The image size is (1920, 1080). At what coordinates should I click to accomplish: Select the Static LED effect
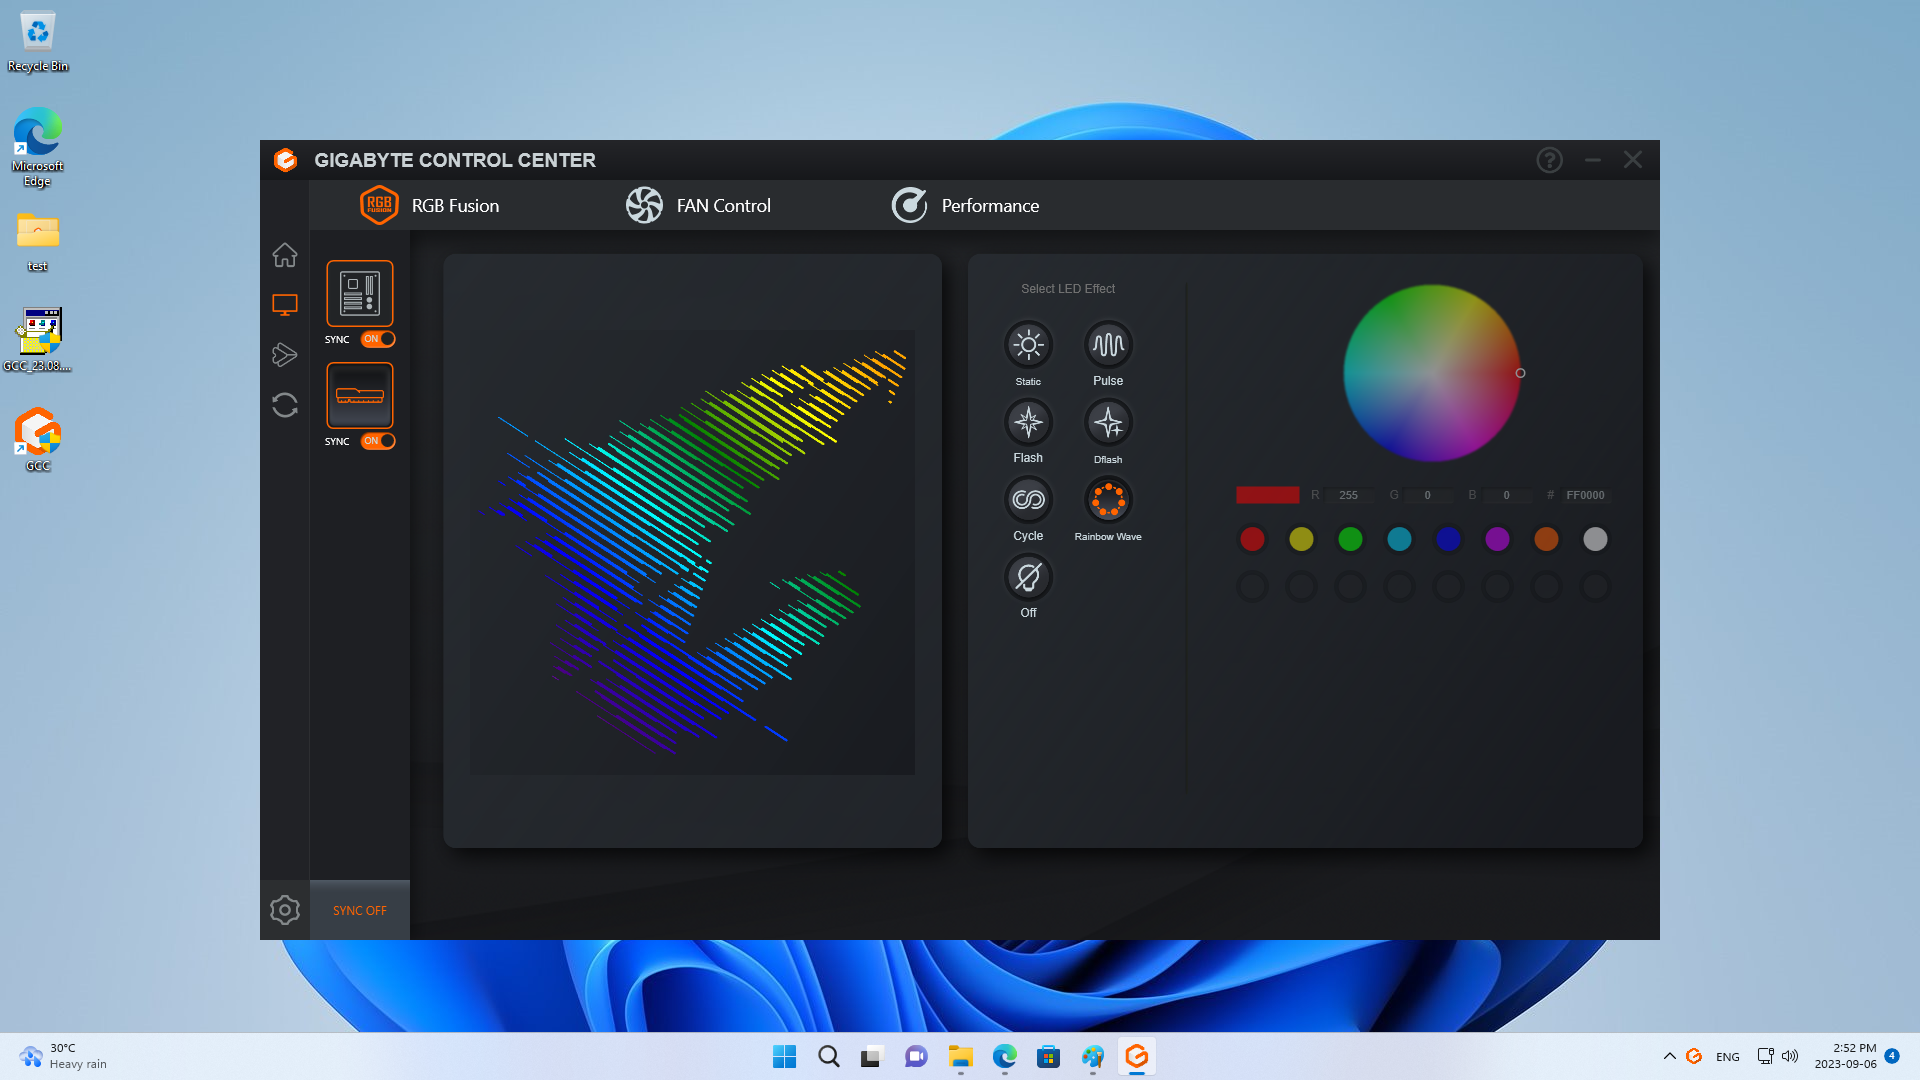1028,345
